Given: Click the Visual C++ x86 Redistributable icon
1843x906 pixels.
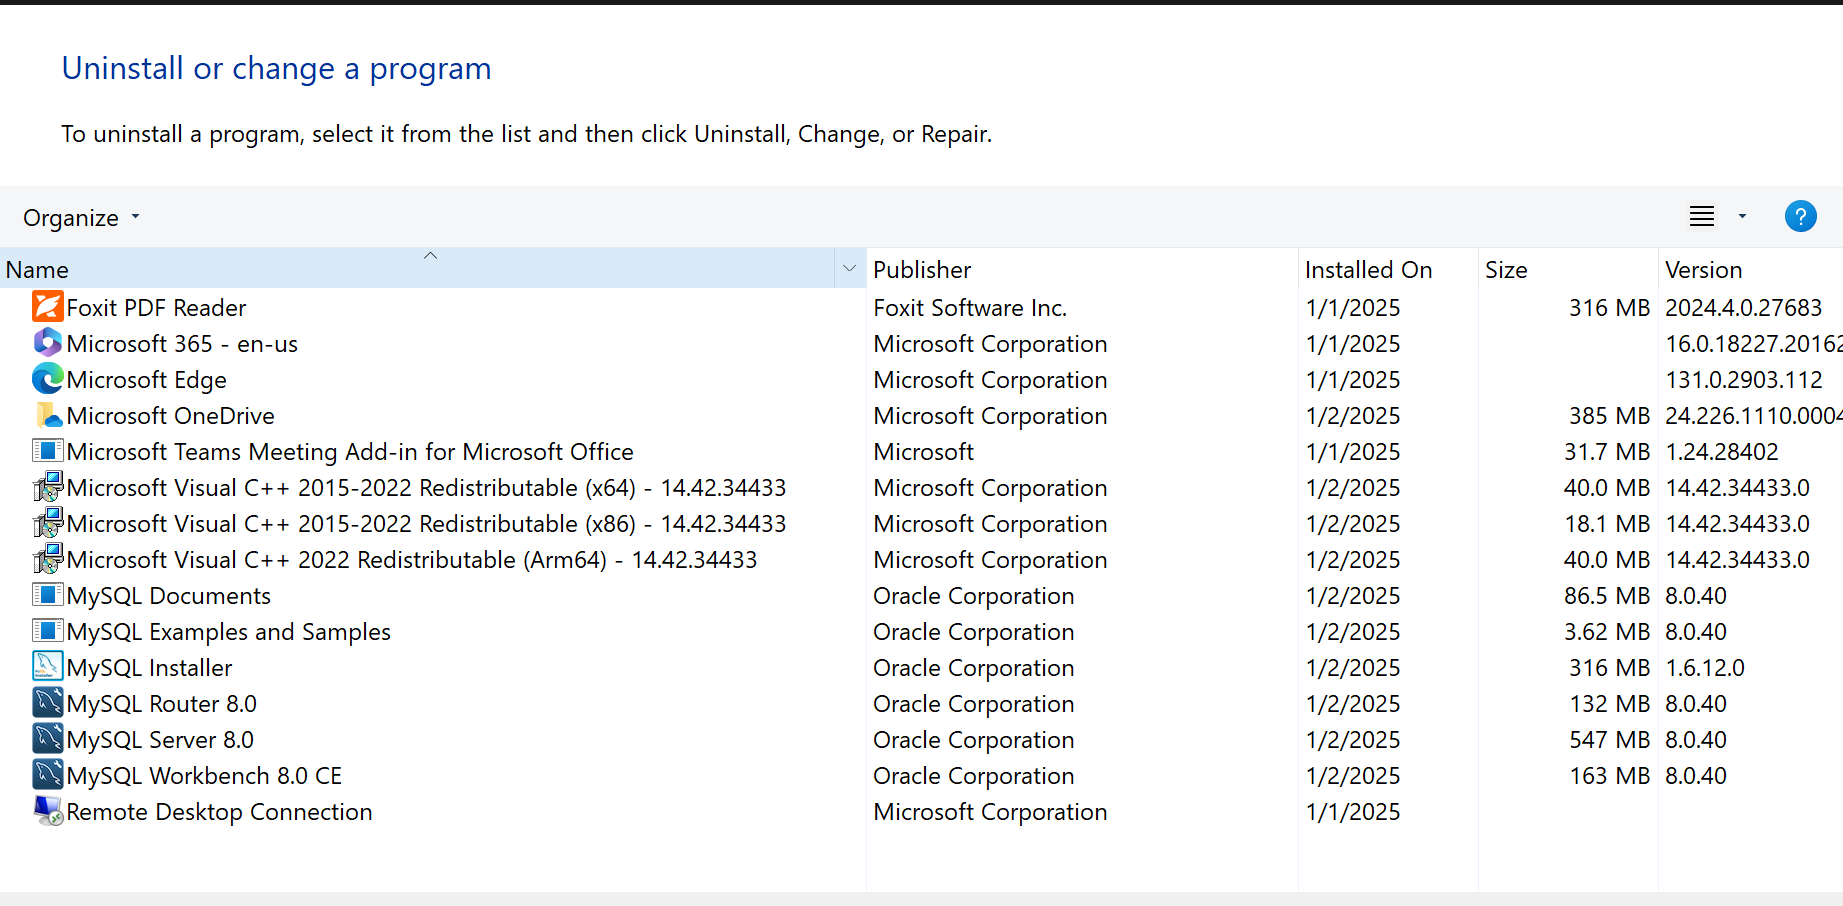Looking at the screenshot, I should point(48,522).
